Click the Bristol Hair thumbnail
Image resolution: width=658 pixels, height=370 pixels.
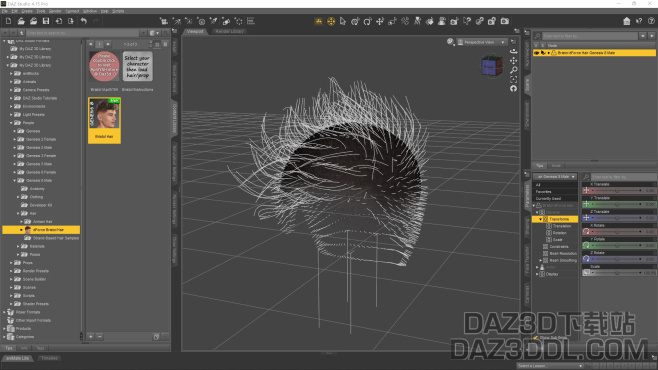pyautogui.click(x=104, y=120)
